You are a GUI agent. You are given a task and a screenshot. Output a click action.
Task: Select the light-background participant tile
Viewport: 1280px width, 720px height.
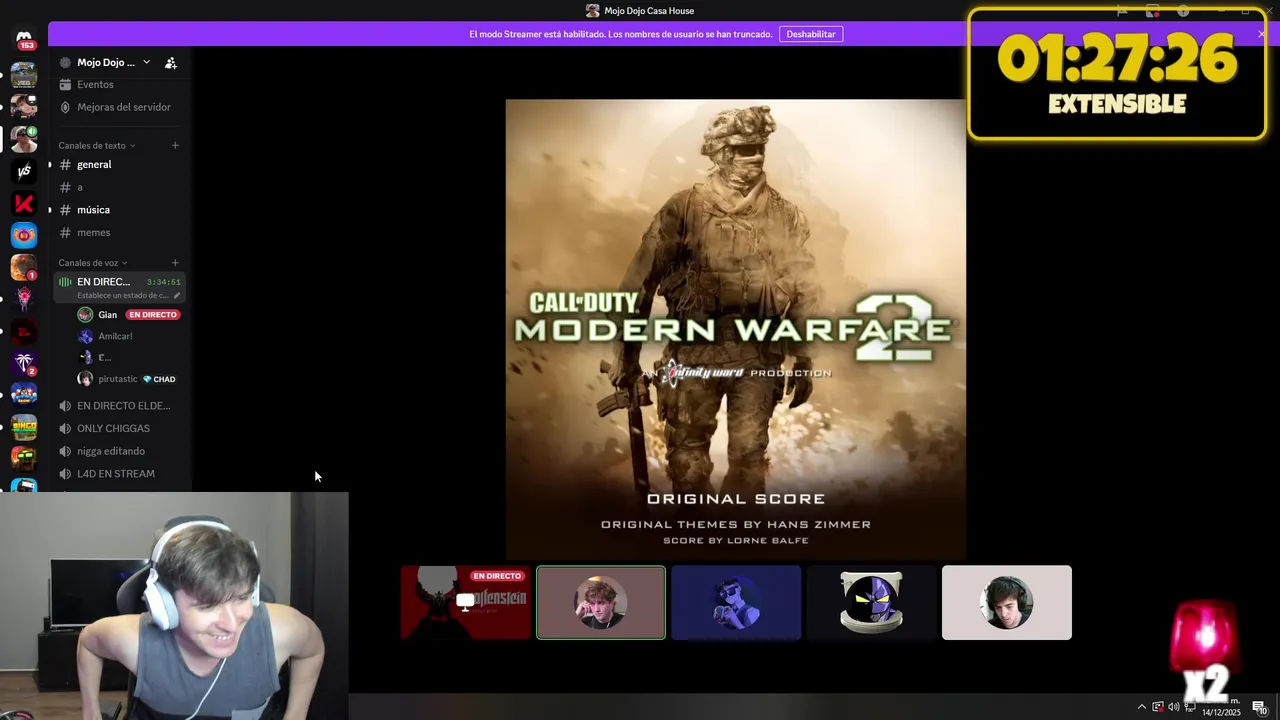(1007, 602)
